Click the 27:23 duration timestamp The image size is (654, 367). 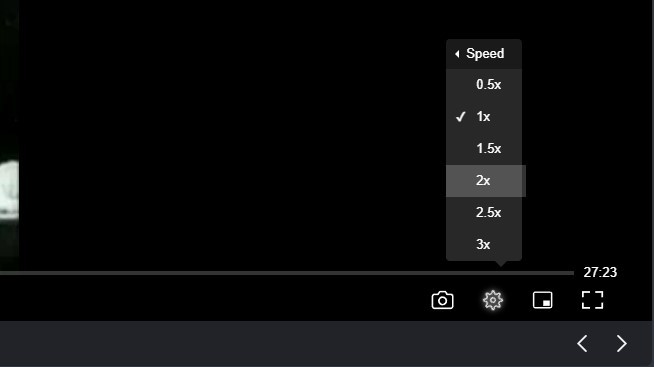click(600, 272)
